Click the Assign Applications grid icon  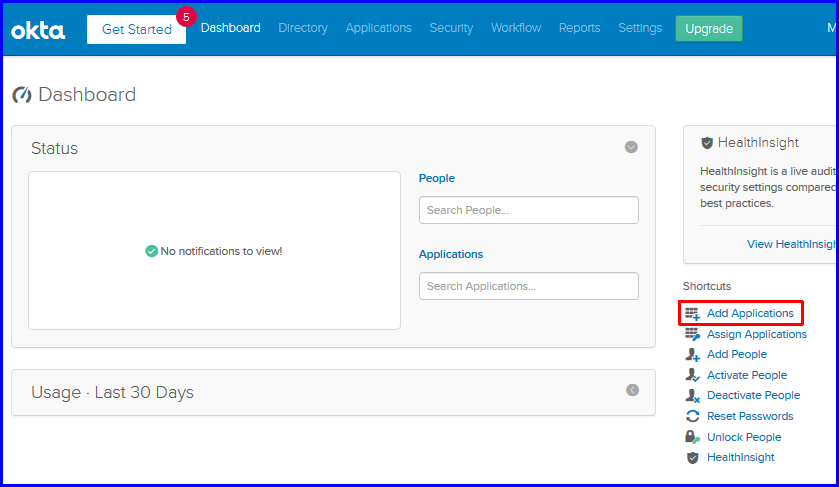[692, 334]
